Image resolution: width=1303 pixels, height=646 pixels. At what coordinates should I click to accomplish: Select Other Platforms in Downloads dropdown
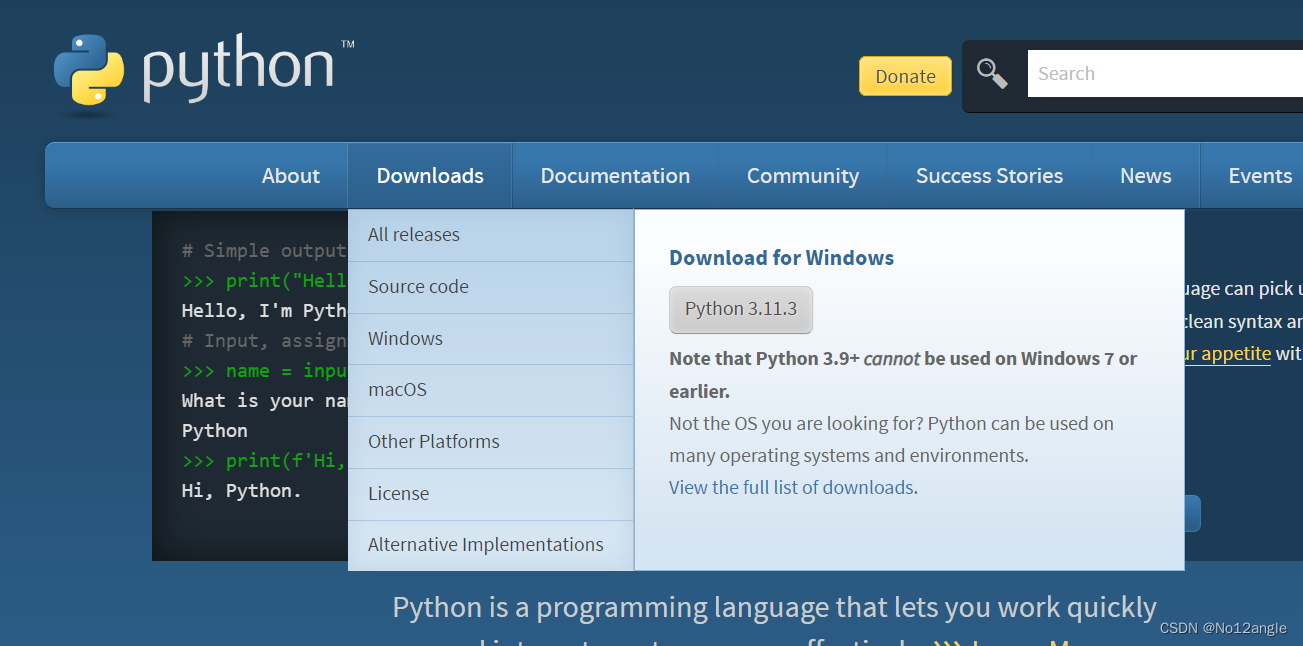click(x=491, y=442)
